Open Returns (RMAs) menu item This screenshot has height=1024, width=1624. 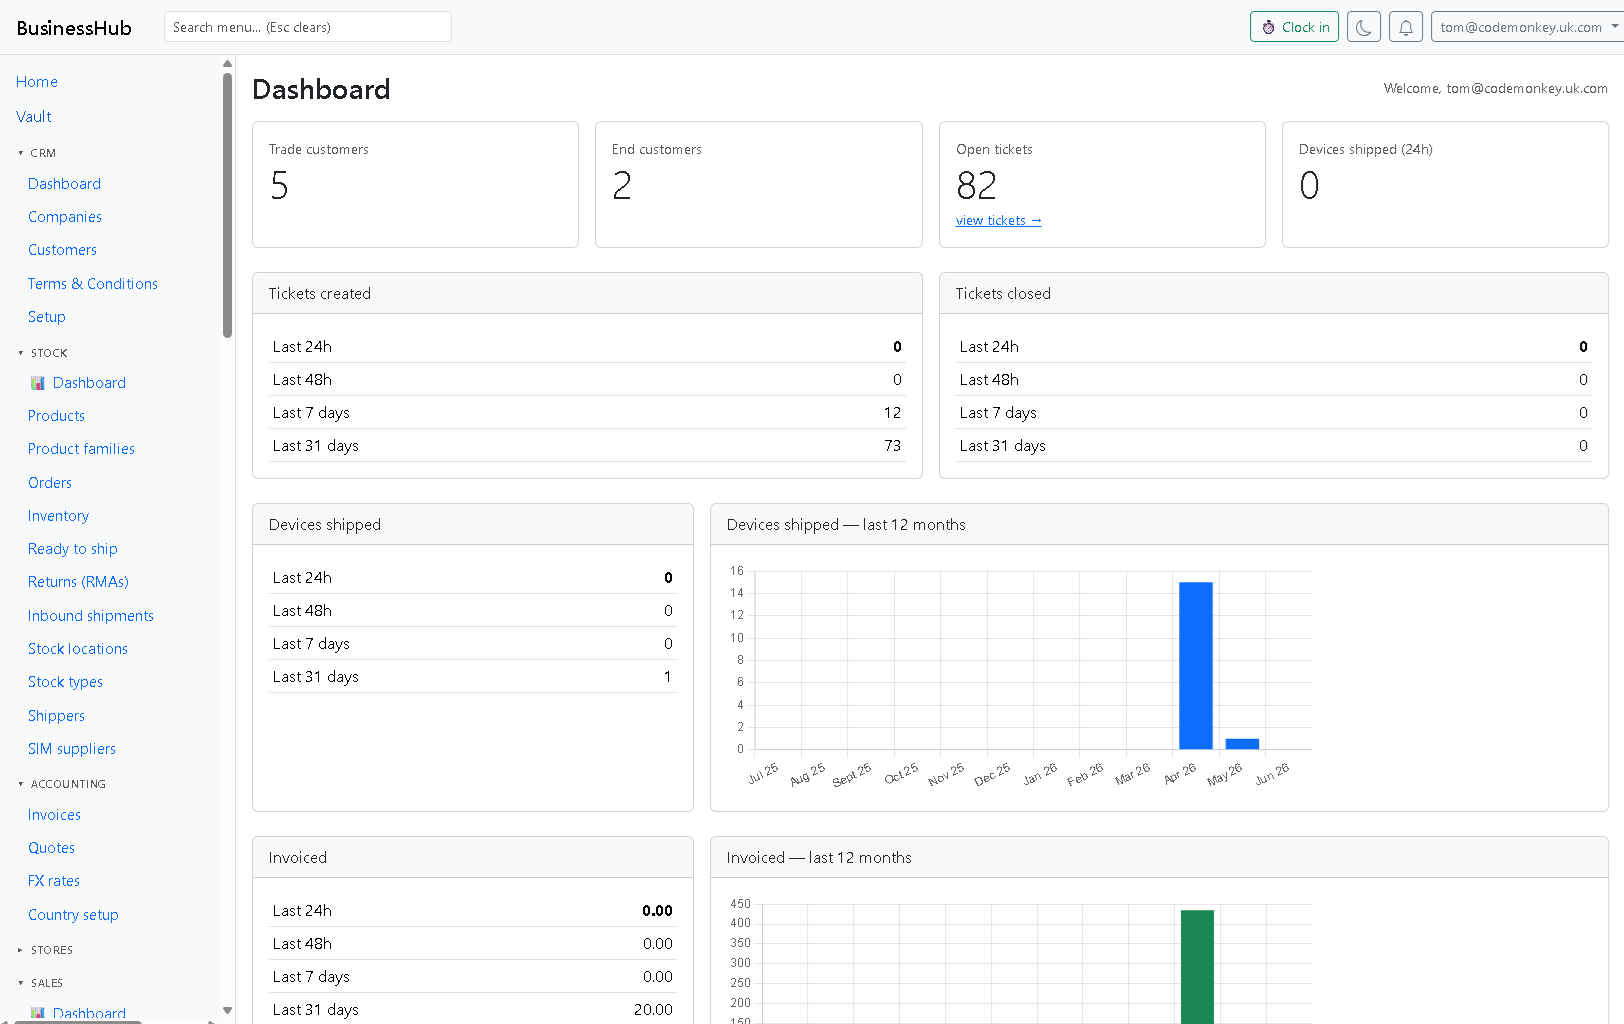[x=78, y=582]
